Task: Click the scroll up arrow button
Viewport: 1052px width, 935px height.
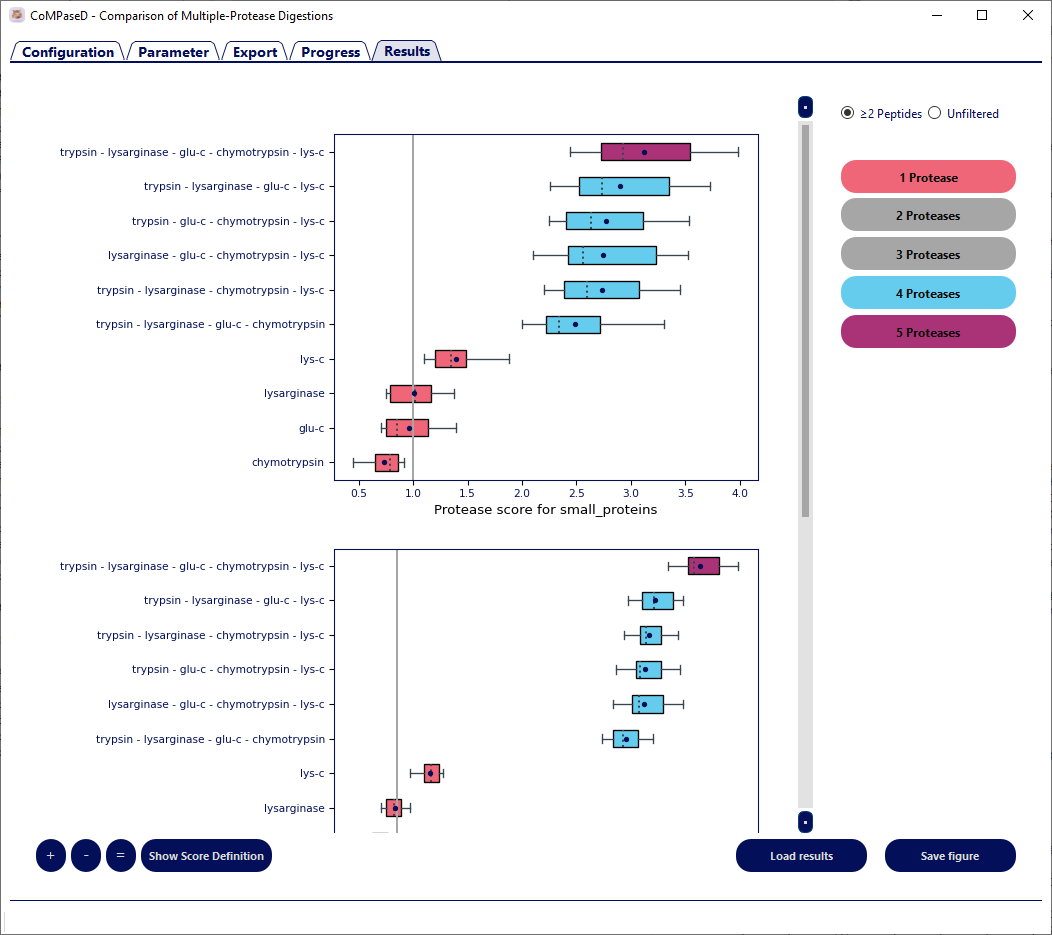Action: 805,107
